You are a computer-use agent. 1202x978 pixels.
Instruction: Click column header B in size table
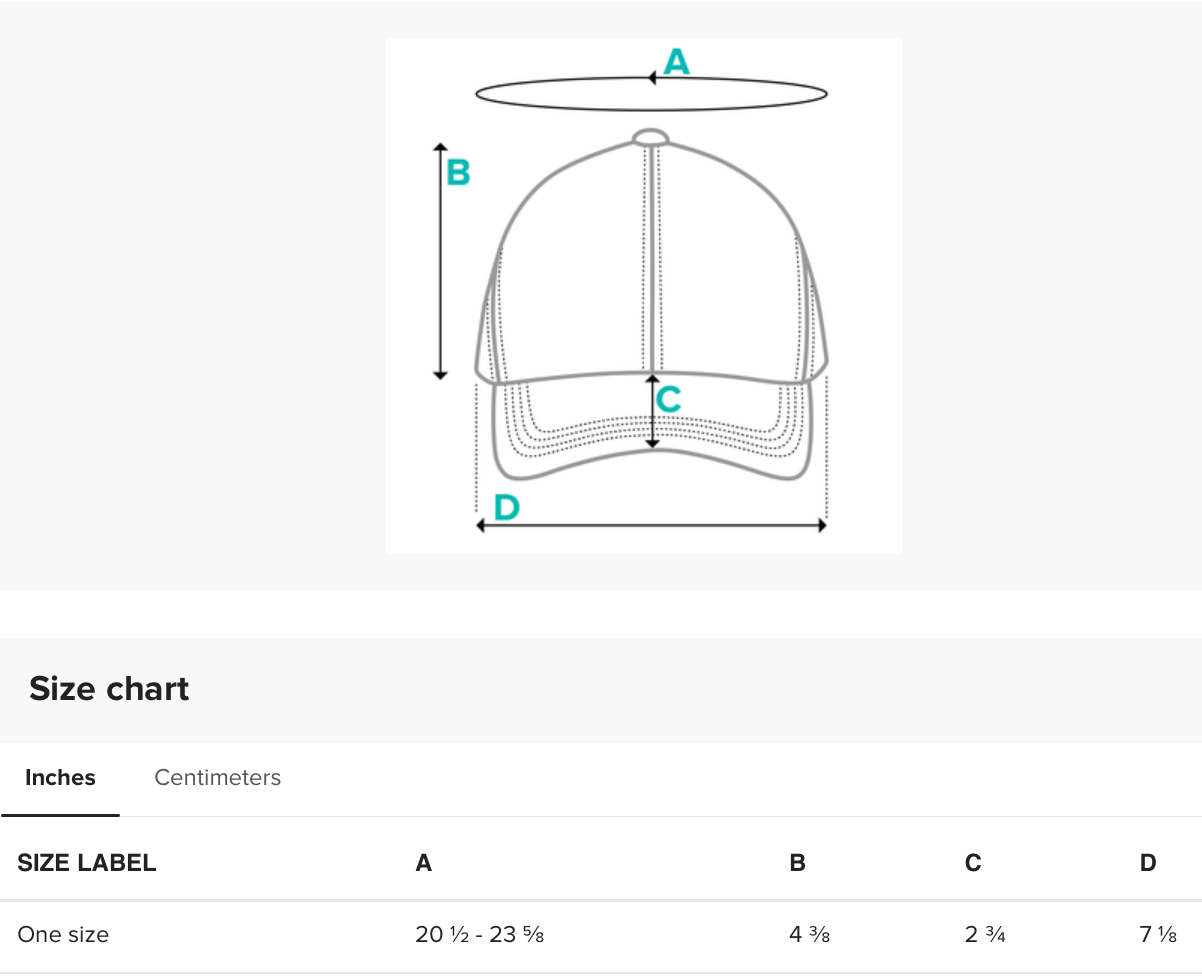pos(797,863)
